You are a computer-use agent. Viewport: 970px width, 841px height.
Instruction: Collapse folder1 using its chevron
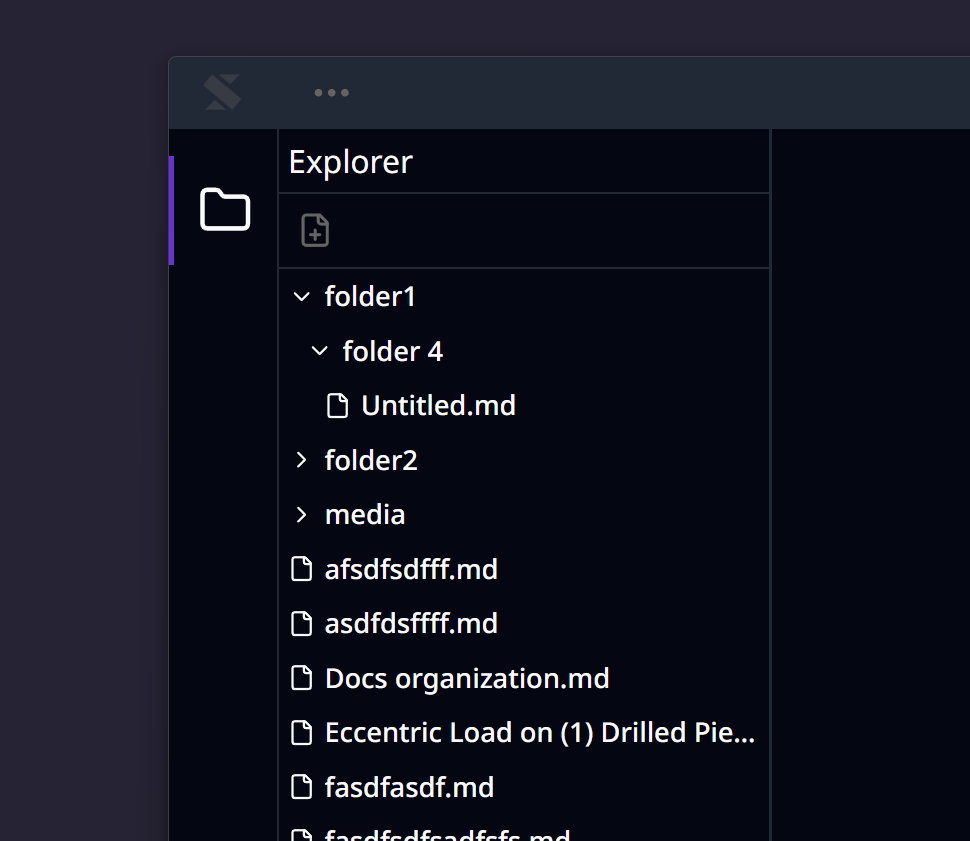click(x=301, y=297)
